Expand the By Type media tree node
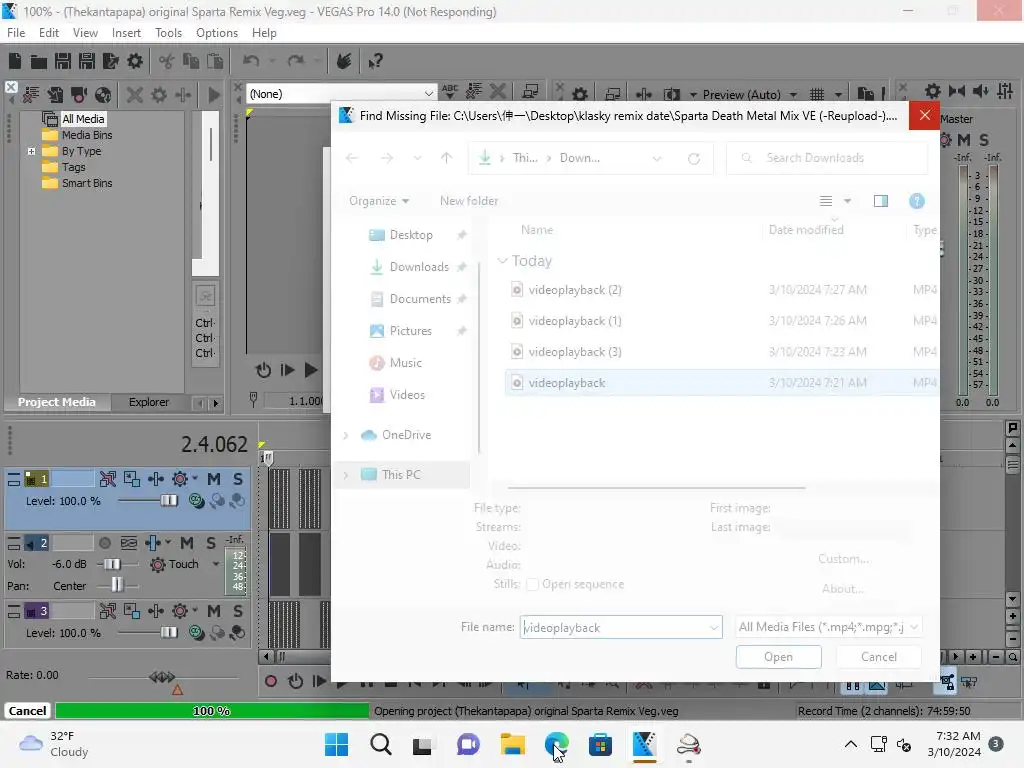The image size is (1024, 768). [x=31, y=152]
